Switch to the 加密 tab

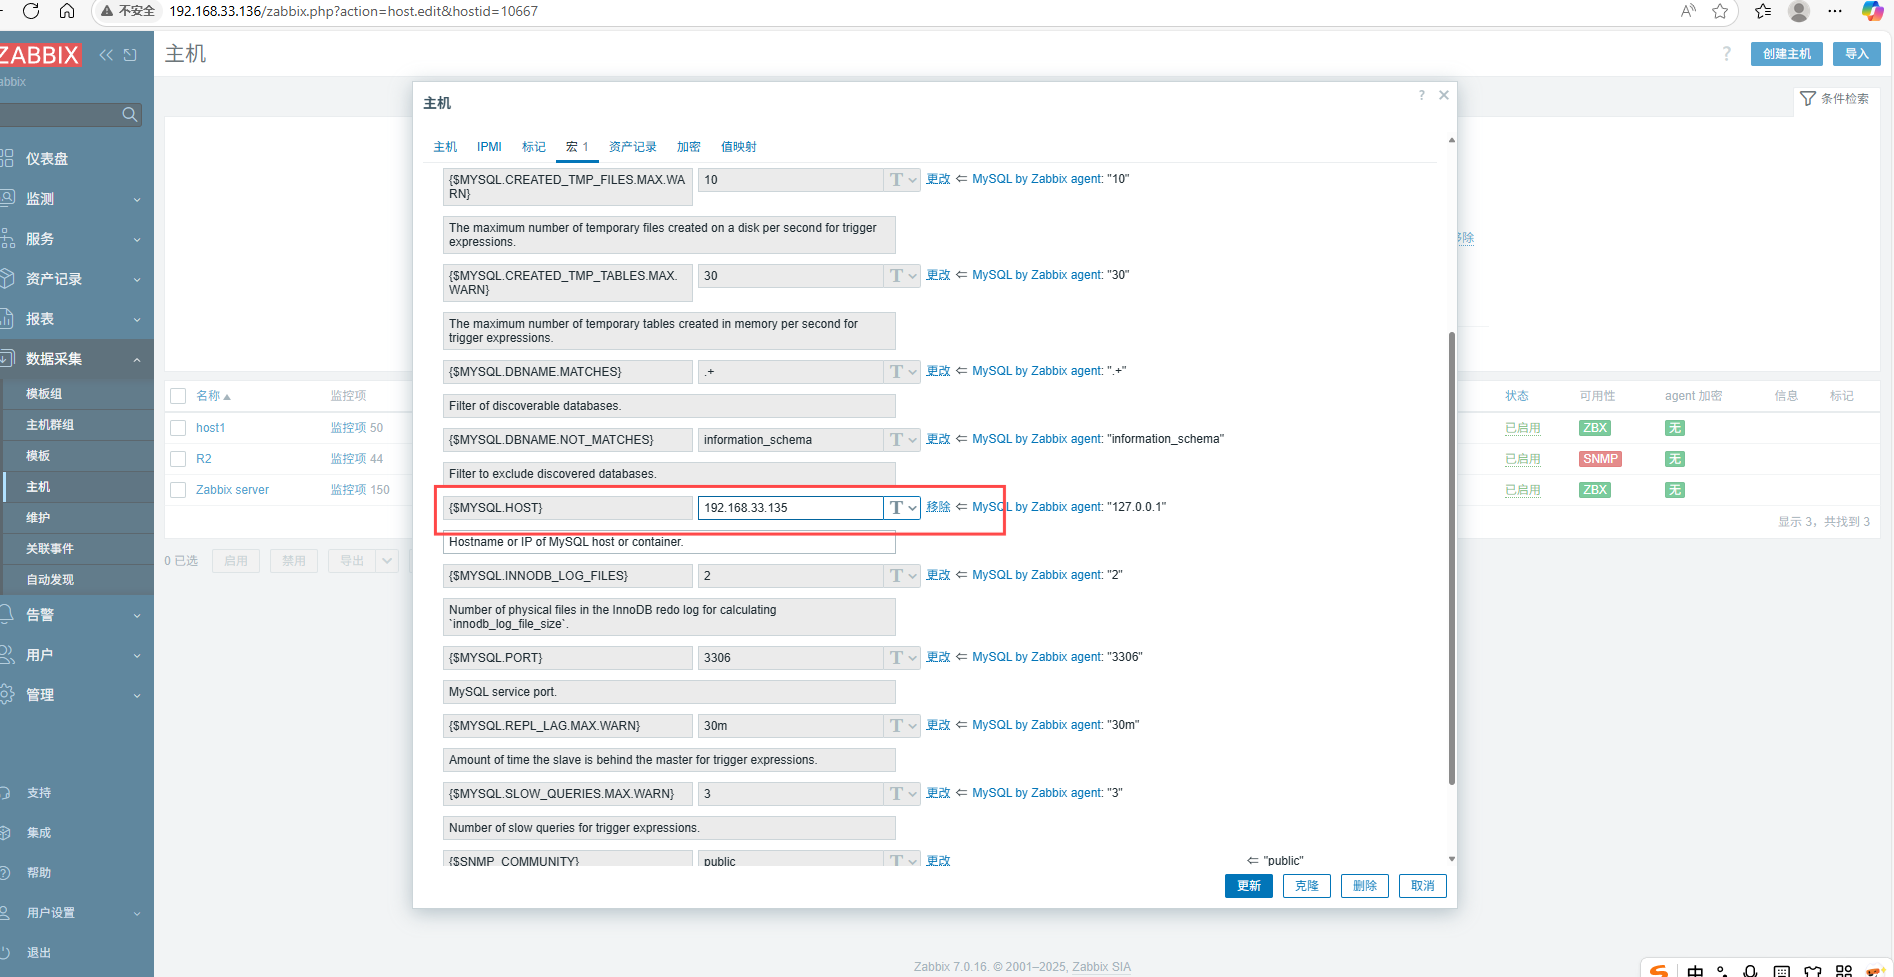[x=689, y=147]
